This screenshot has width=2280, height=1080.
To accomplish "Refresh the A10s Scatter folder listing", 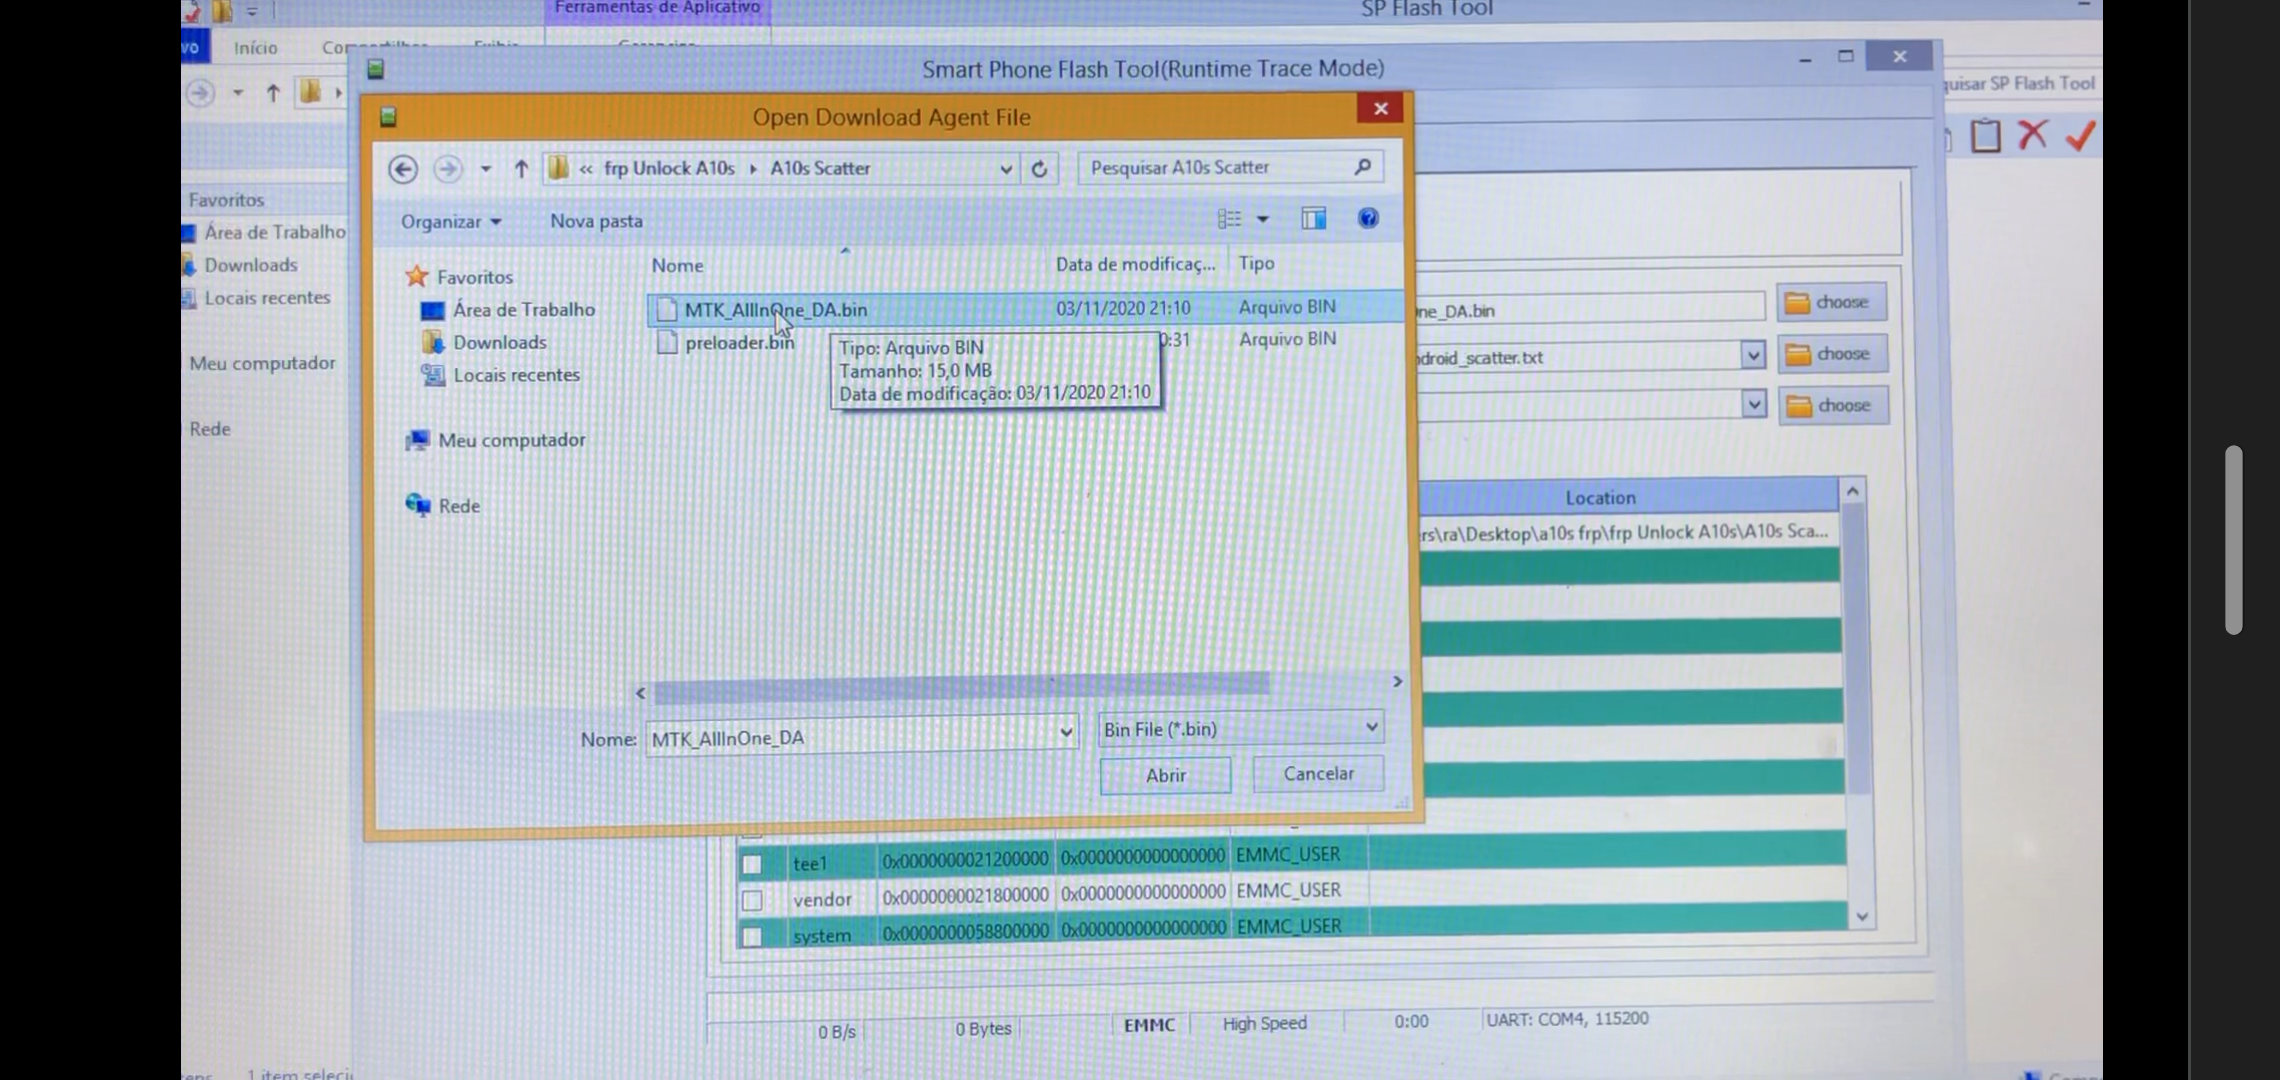I will tap(1039, 169).
